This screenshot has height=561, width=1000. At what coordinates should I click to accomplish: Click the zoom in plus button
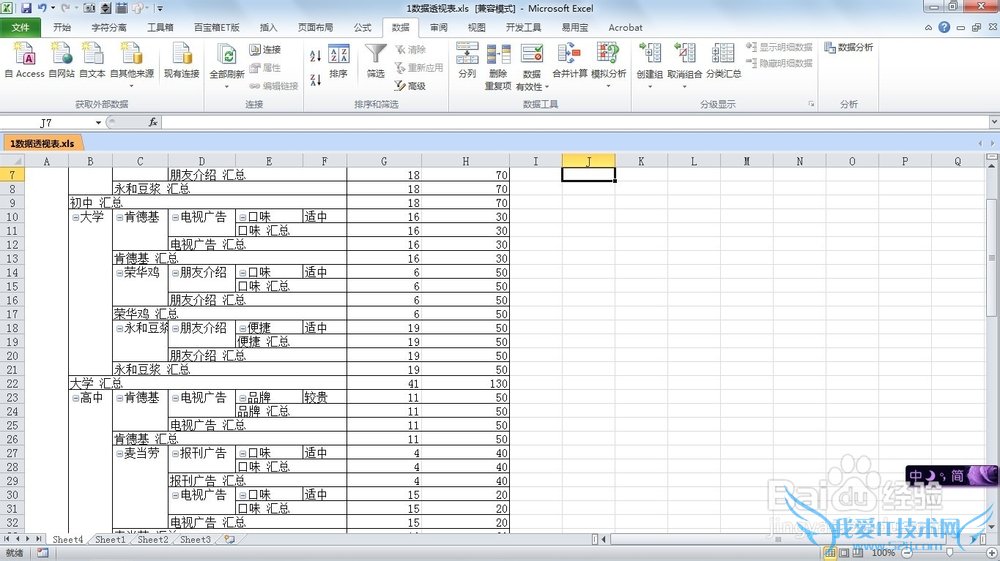pos(992,553)
